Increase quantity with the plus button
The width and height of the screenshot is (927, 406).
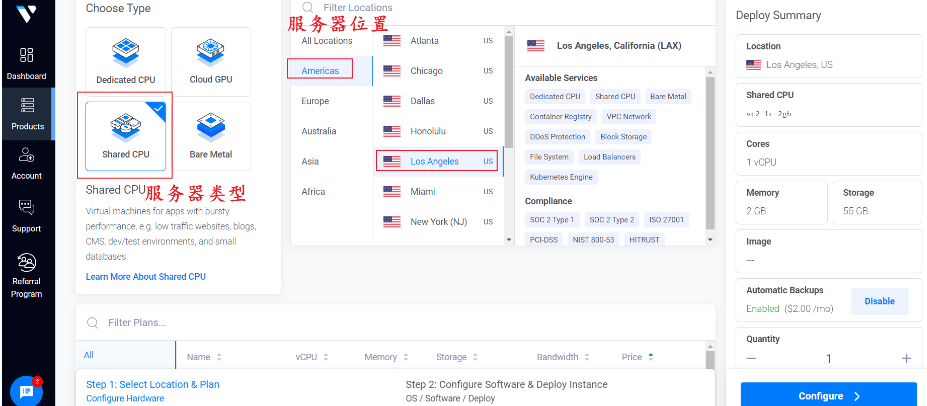906,359
